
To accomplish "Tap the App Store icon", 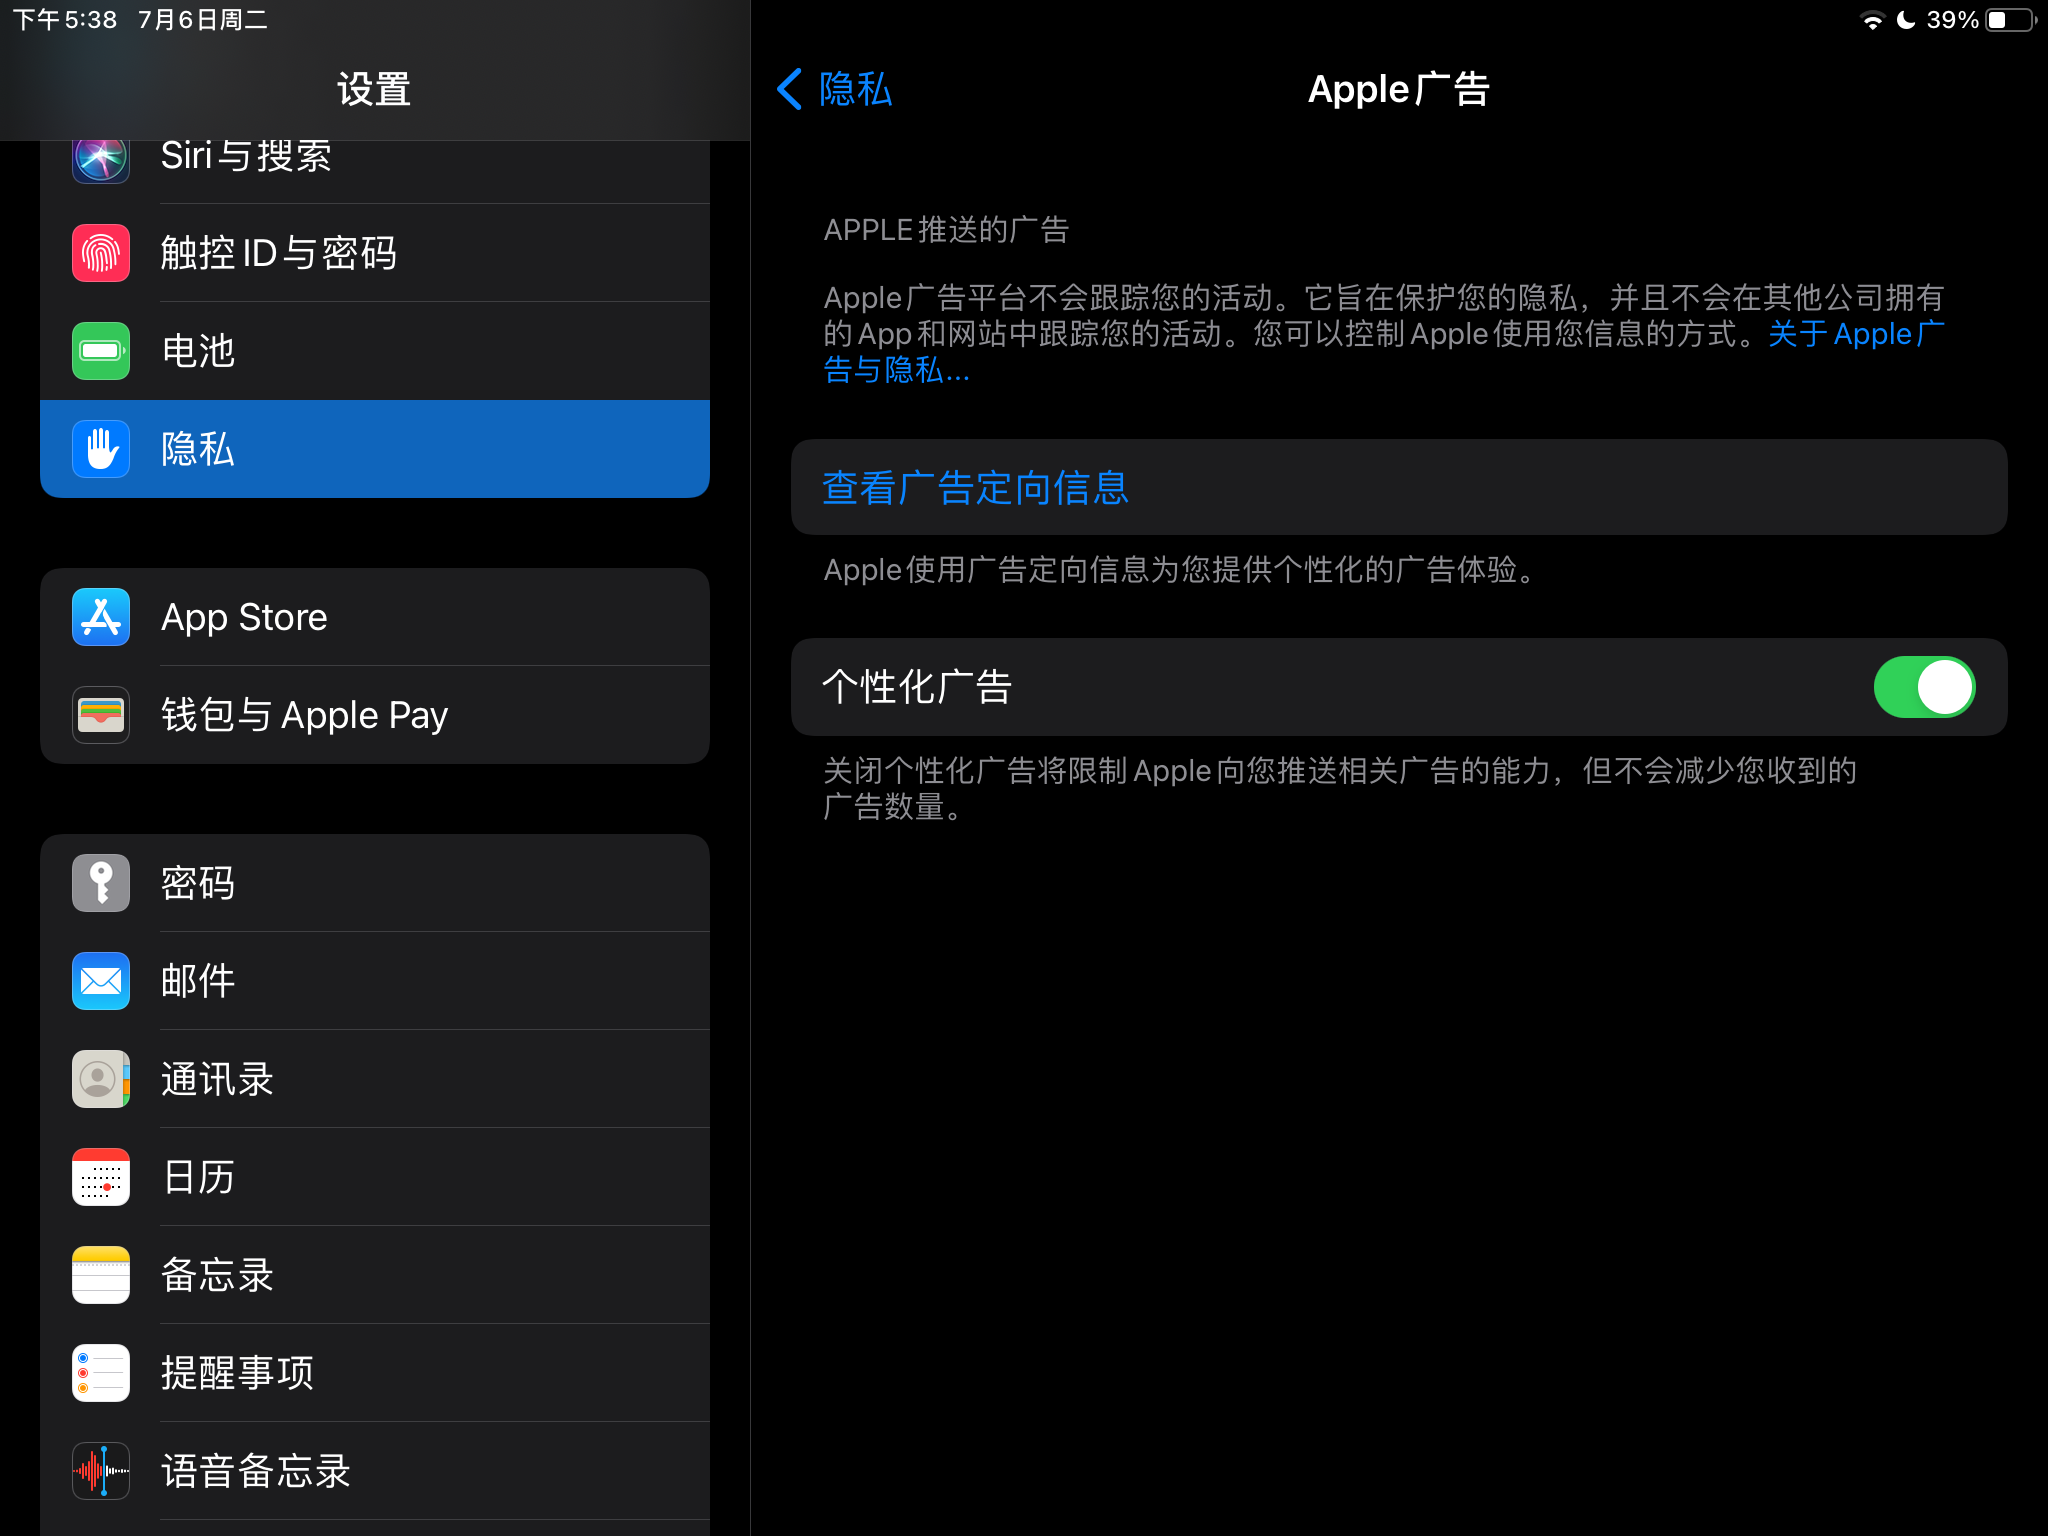I will tap(101, 617).
